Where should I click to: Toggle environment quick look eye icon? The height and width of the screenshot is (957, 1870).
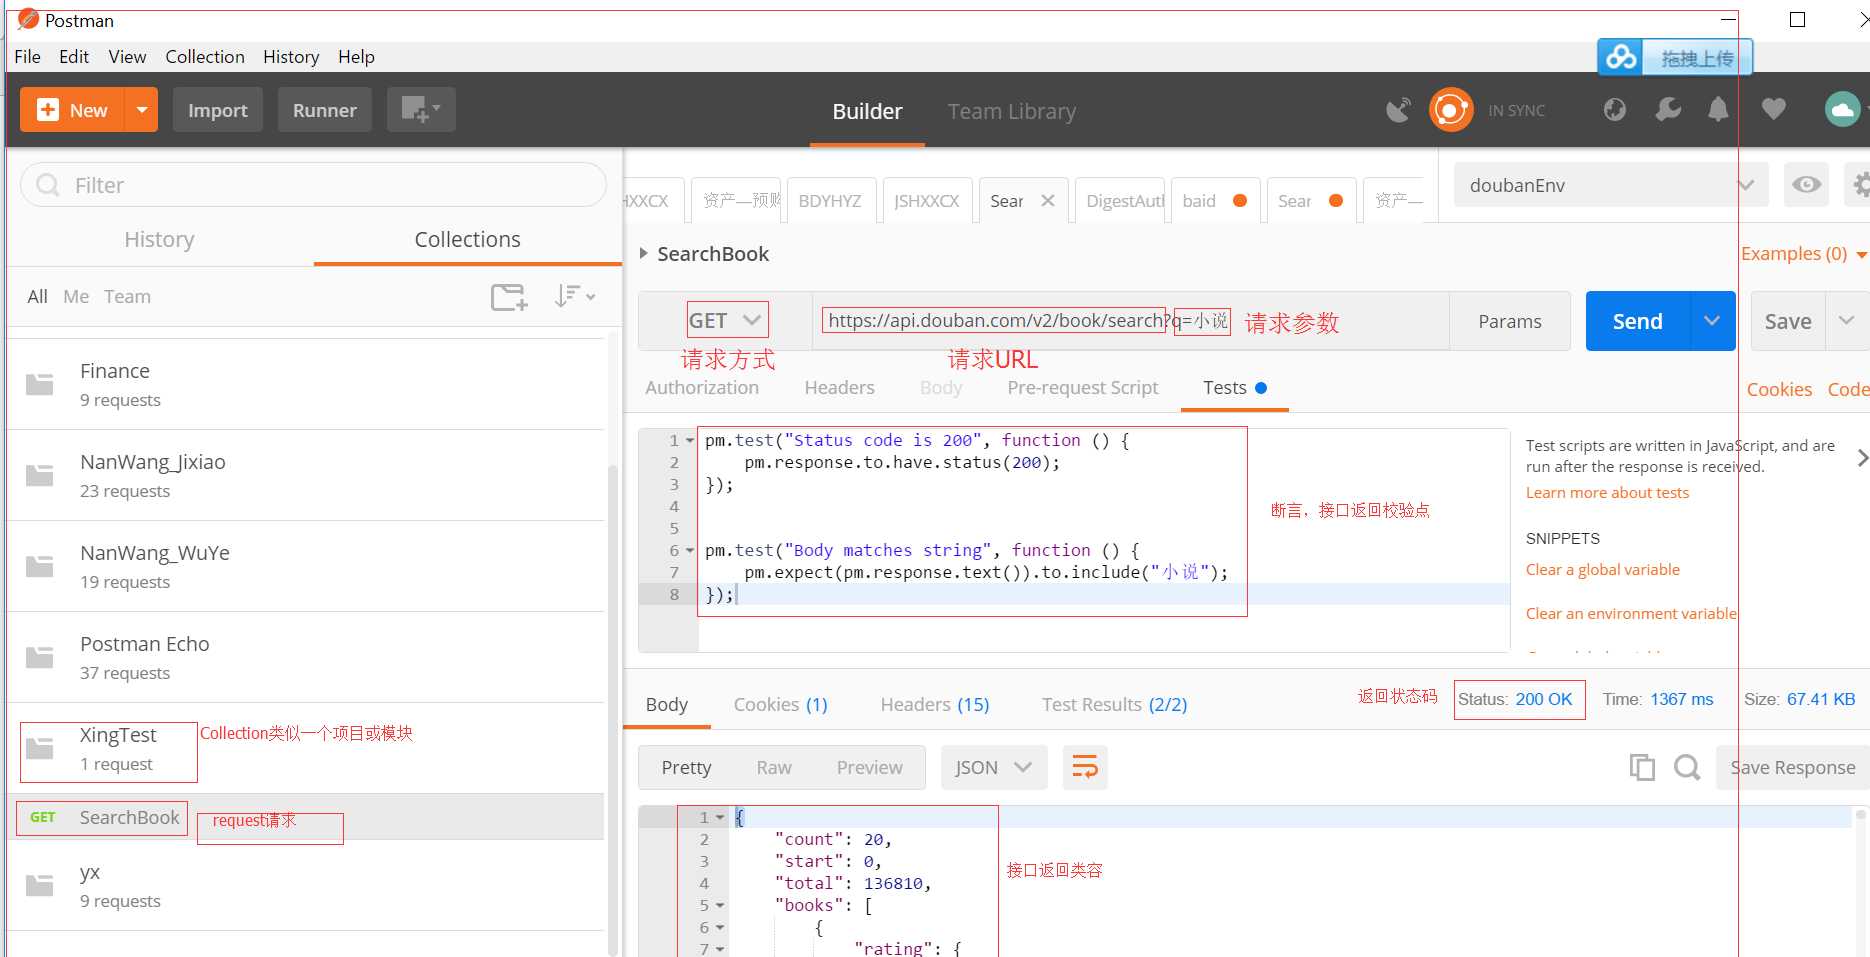[1806, 185]
